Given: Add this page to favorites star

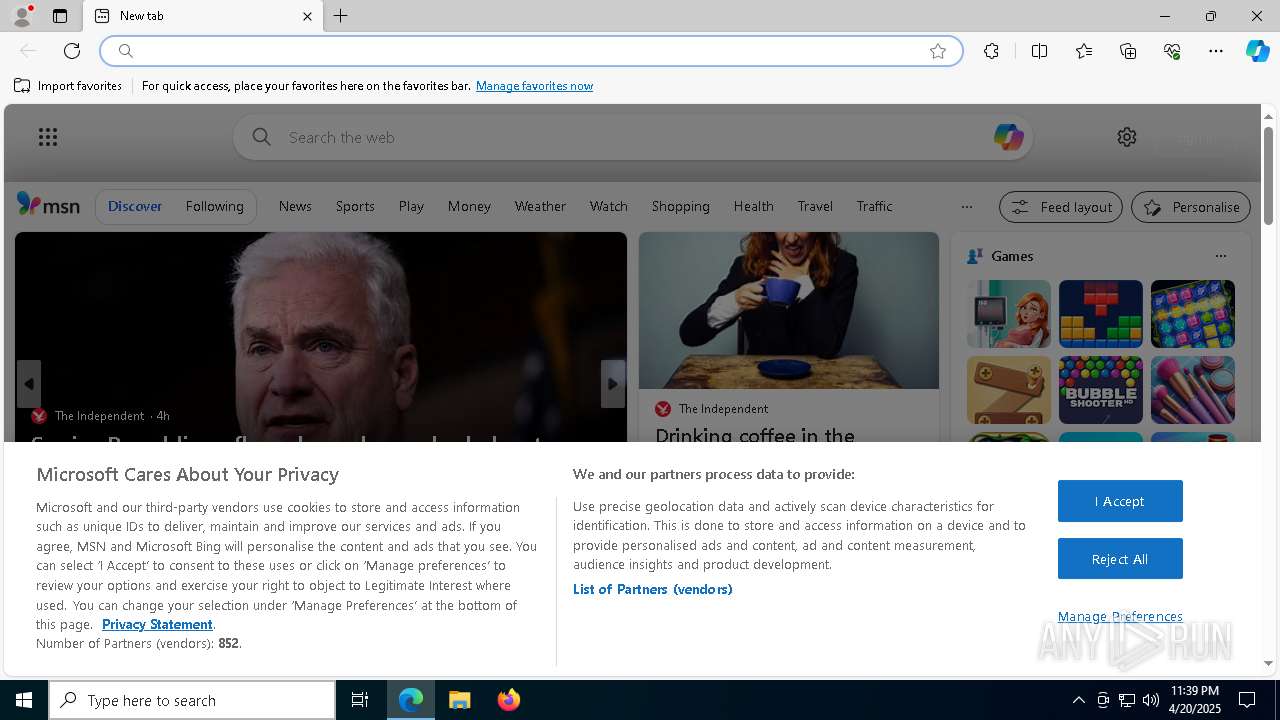Looking at the screenshot, I should (938, 51).
